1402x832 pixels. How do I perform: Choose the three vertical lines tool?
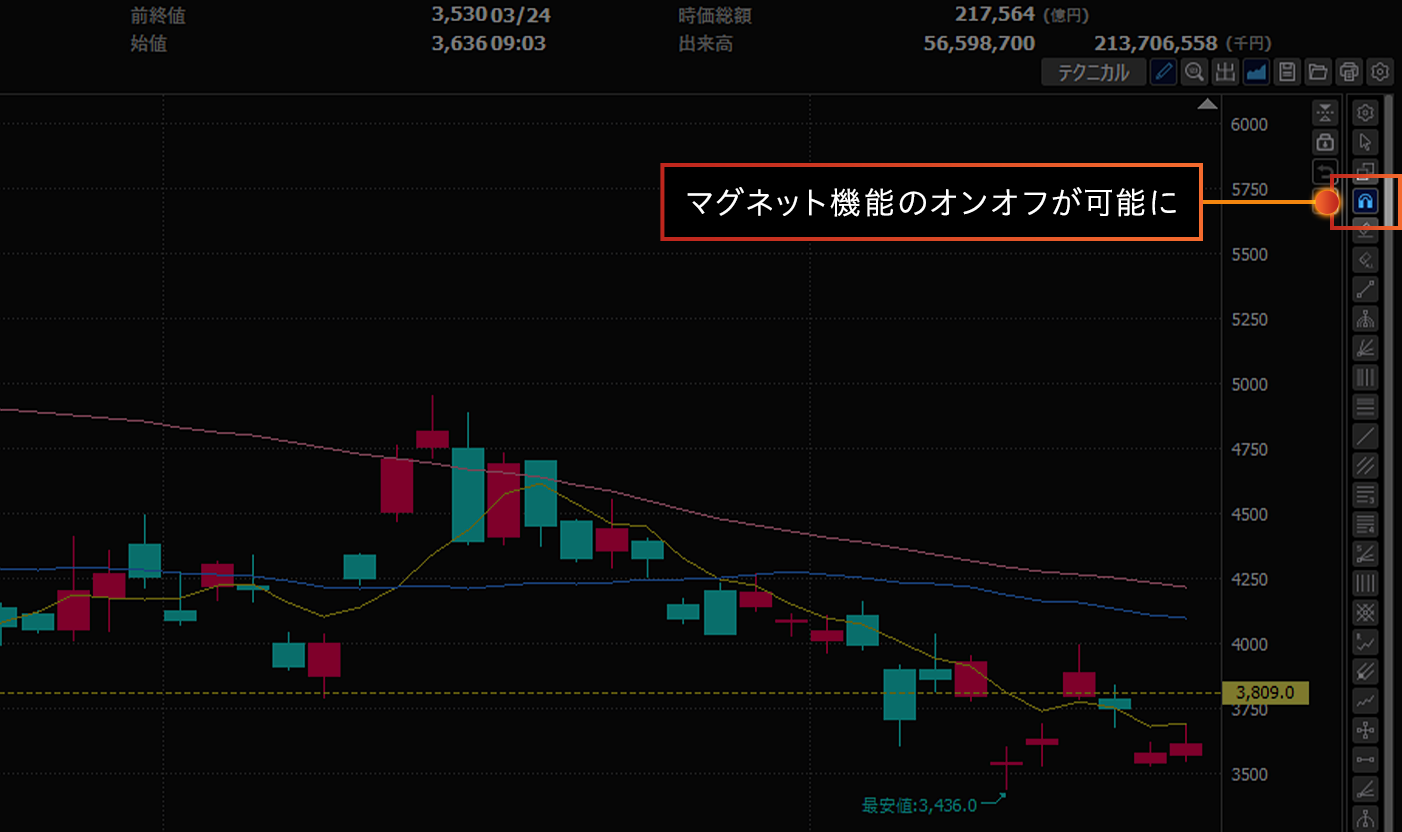tap(1365, 377)
